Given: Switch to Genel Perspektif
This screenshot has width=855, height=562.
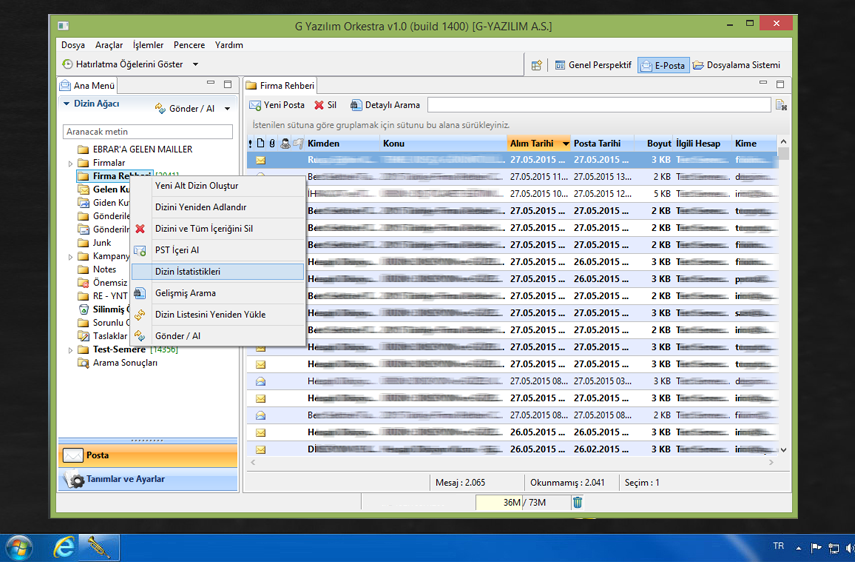Looking at the screenshot, I should pos(593,65).
